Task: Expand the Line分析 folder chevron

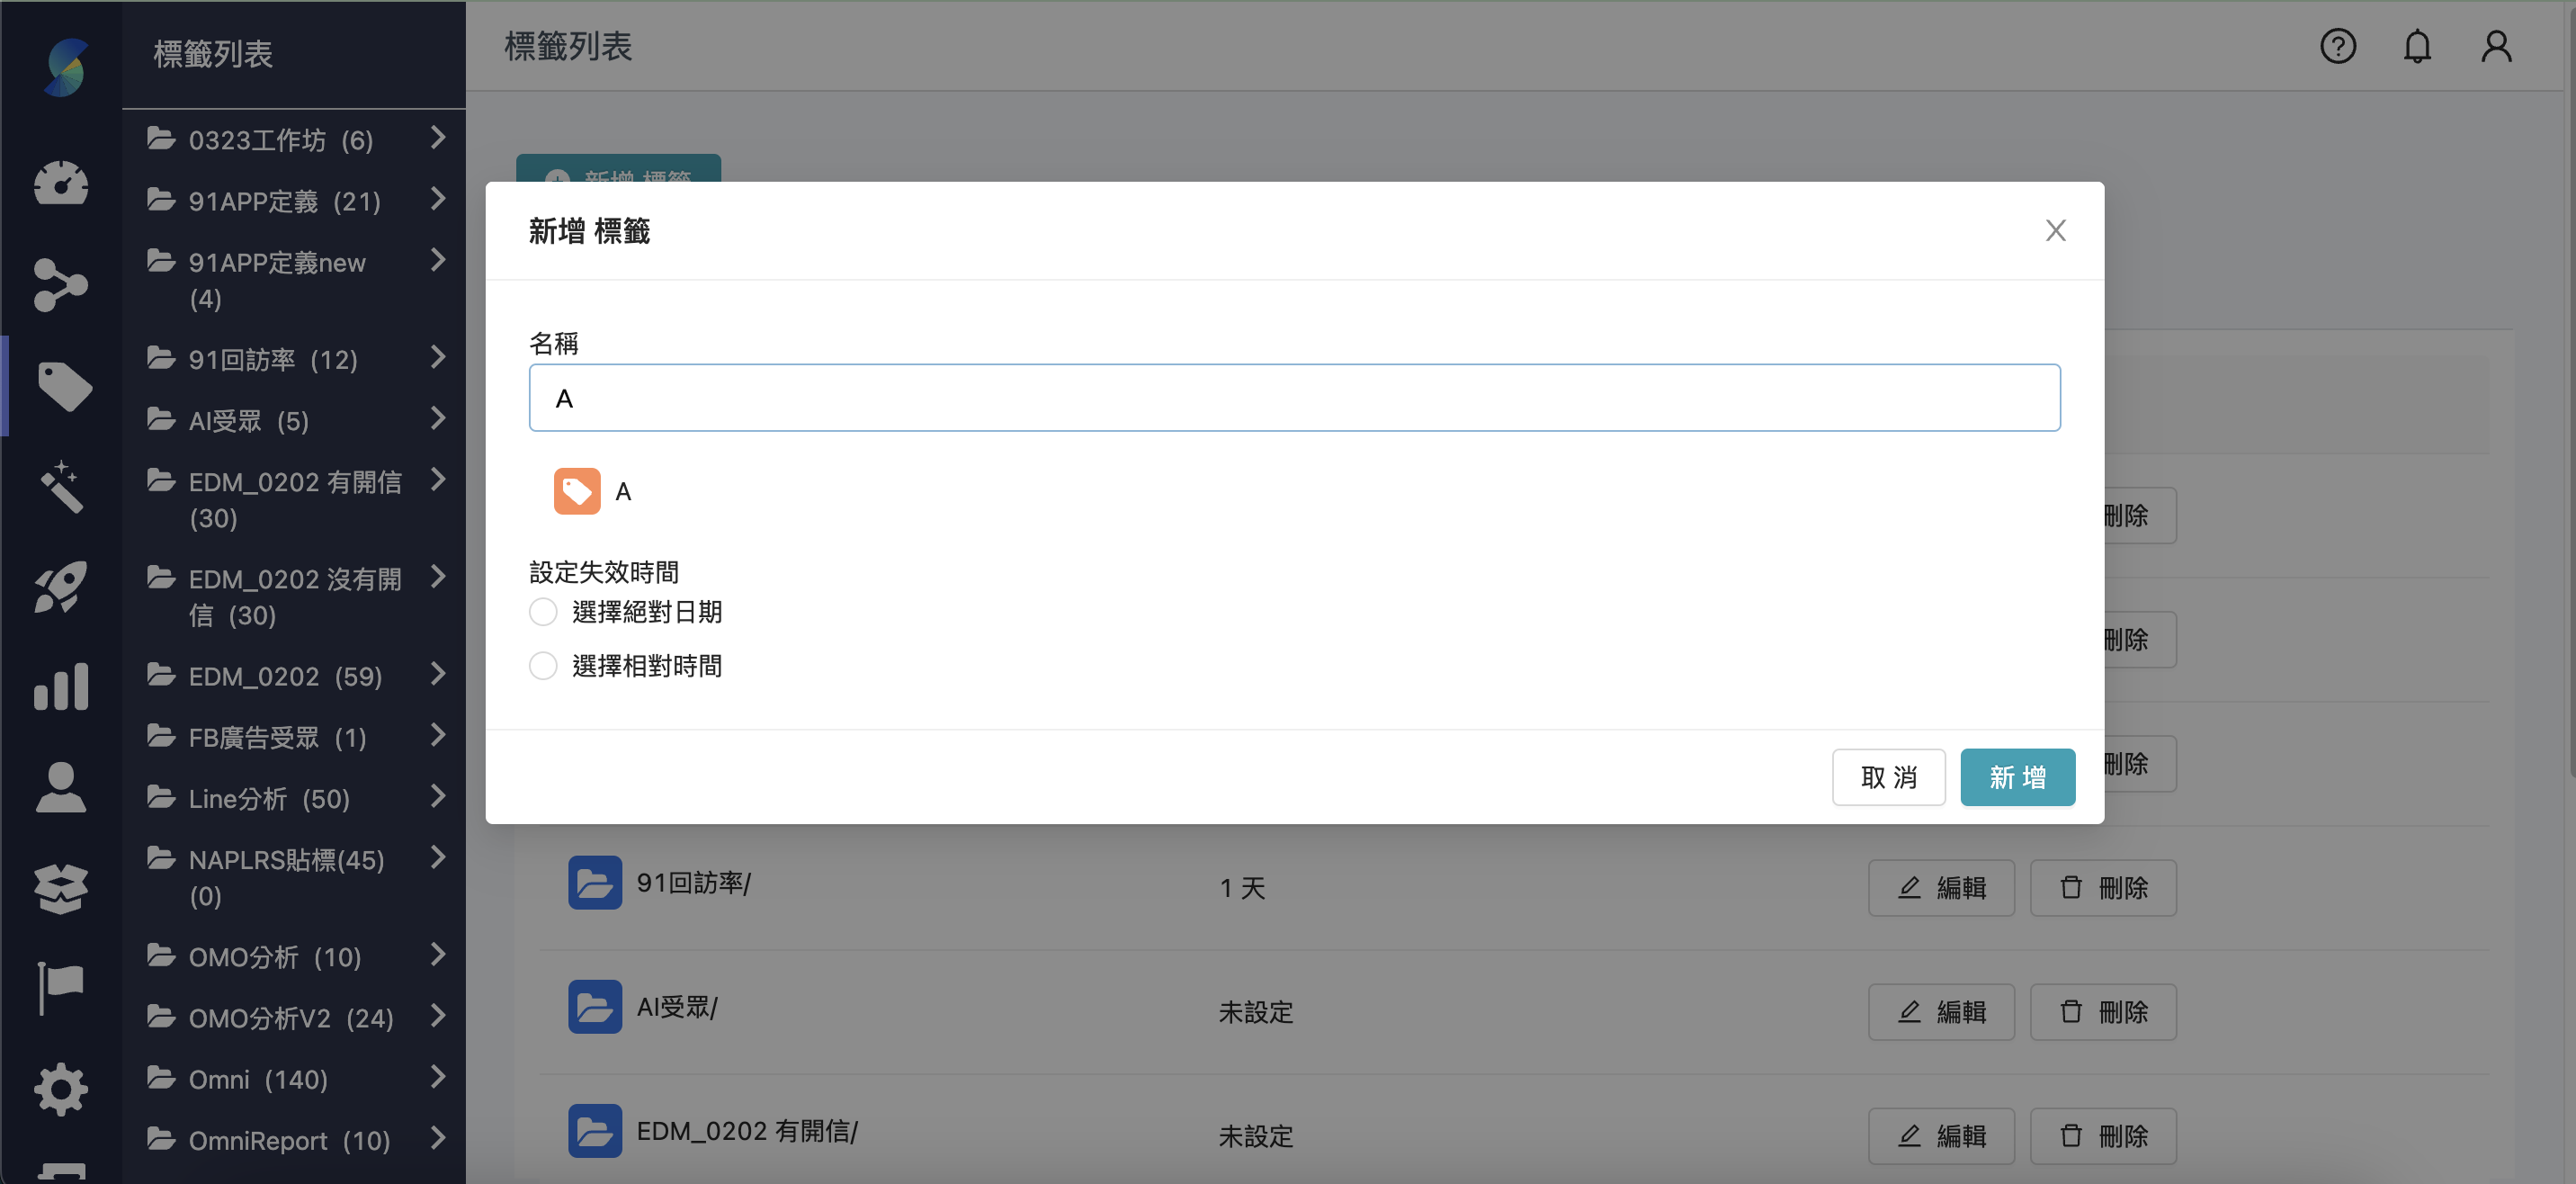Action: point(437,797)
